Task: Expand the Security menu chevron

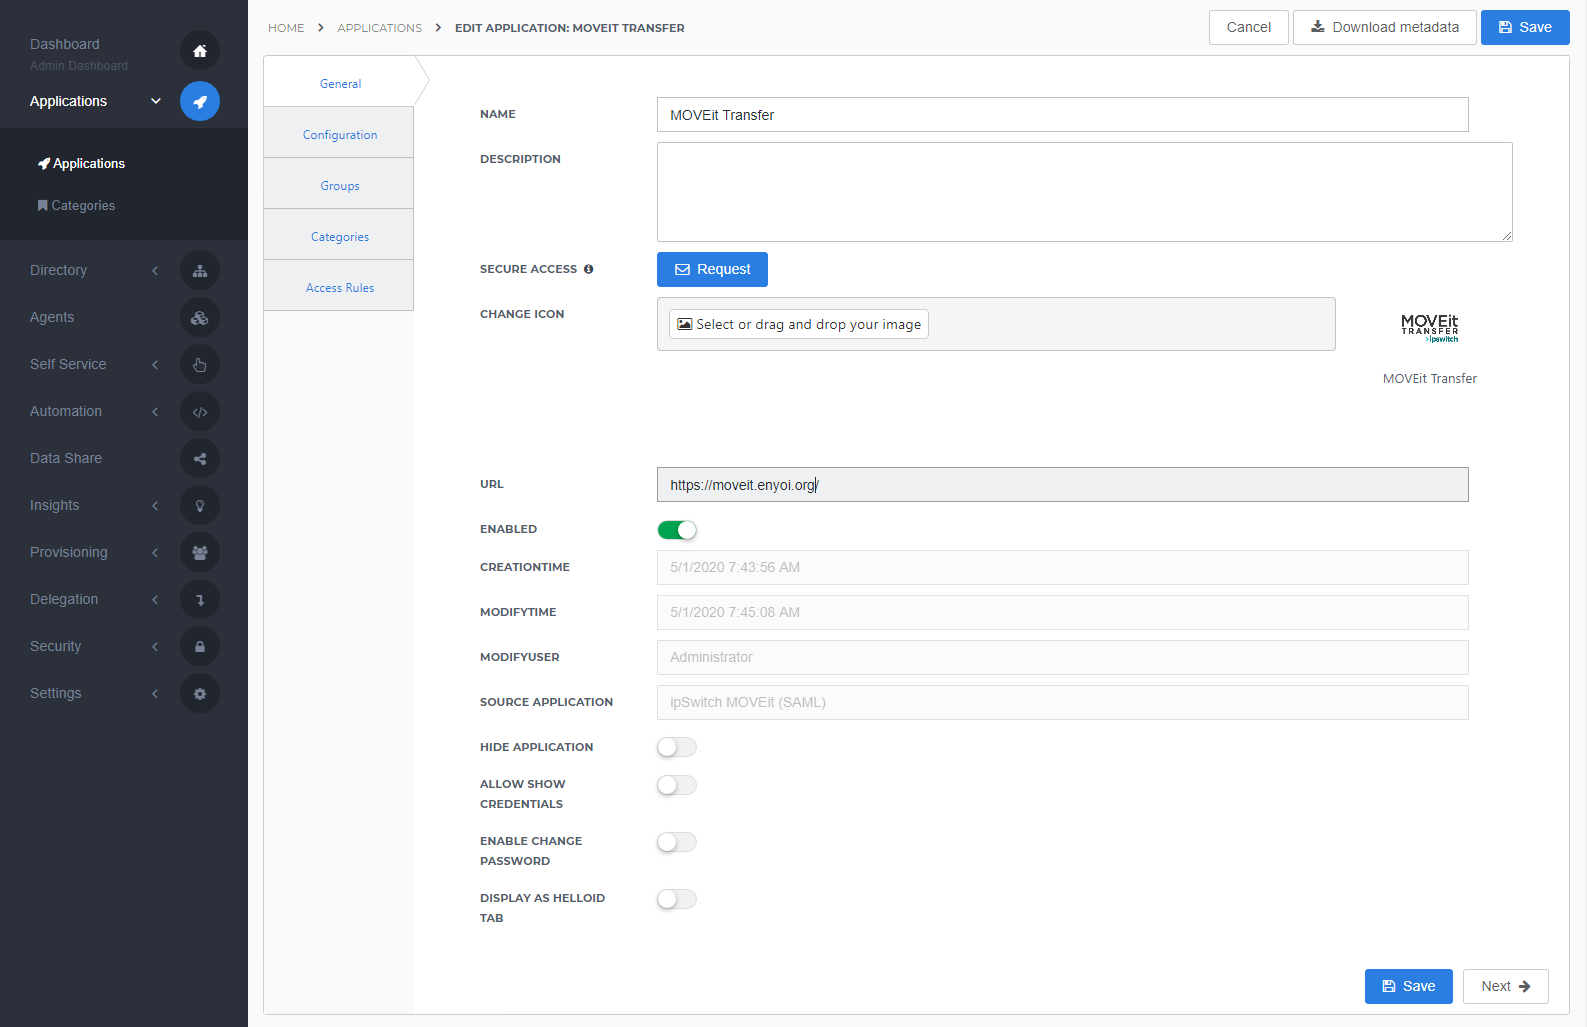Action: pyautogui.click(x=155, y=647)
